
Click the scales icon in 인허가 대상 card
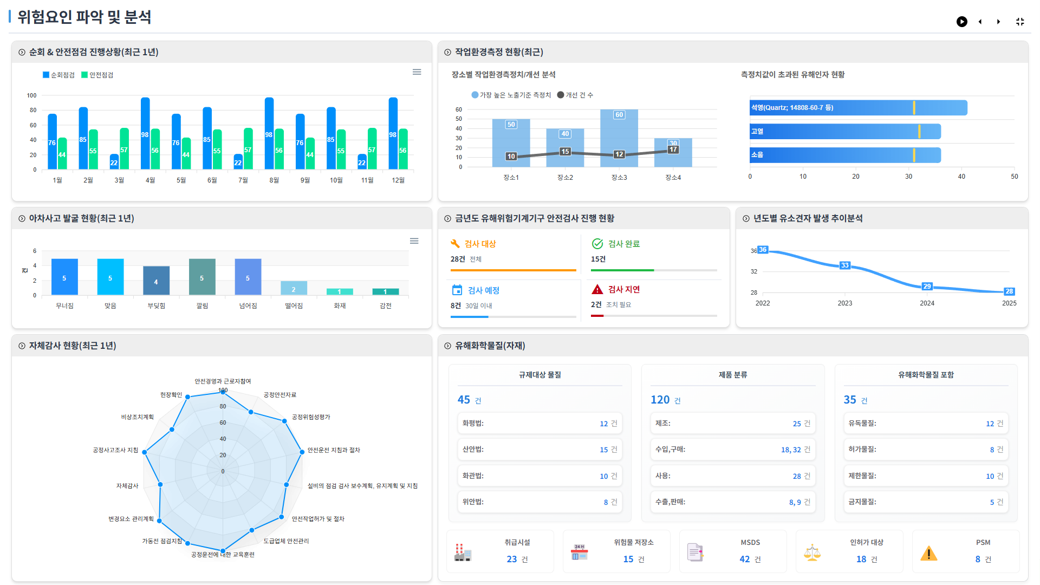click(x=812, y=552)
